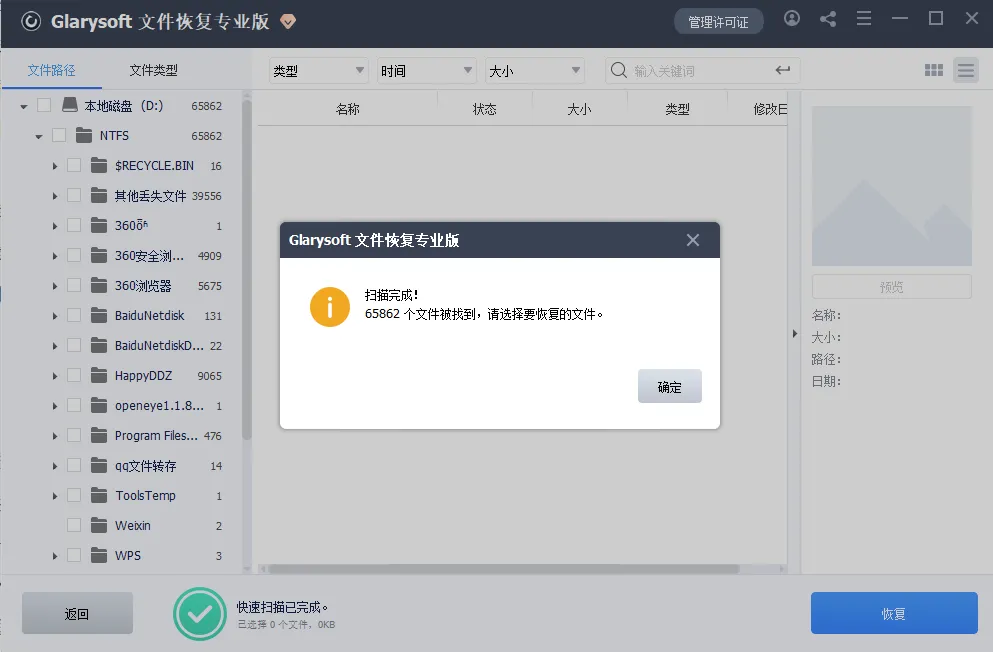Click the enter arrow in search box
This screenshot has width=993, height=652.
click(x=783, y=70)
